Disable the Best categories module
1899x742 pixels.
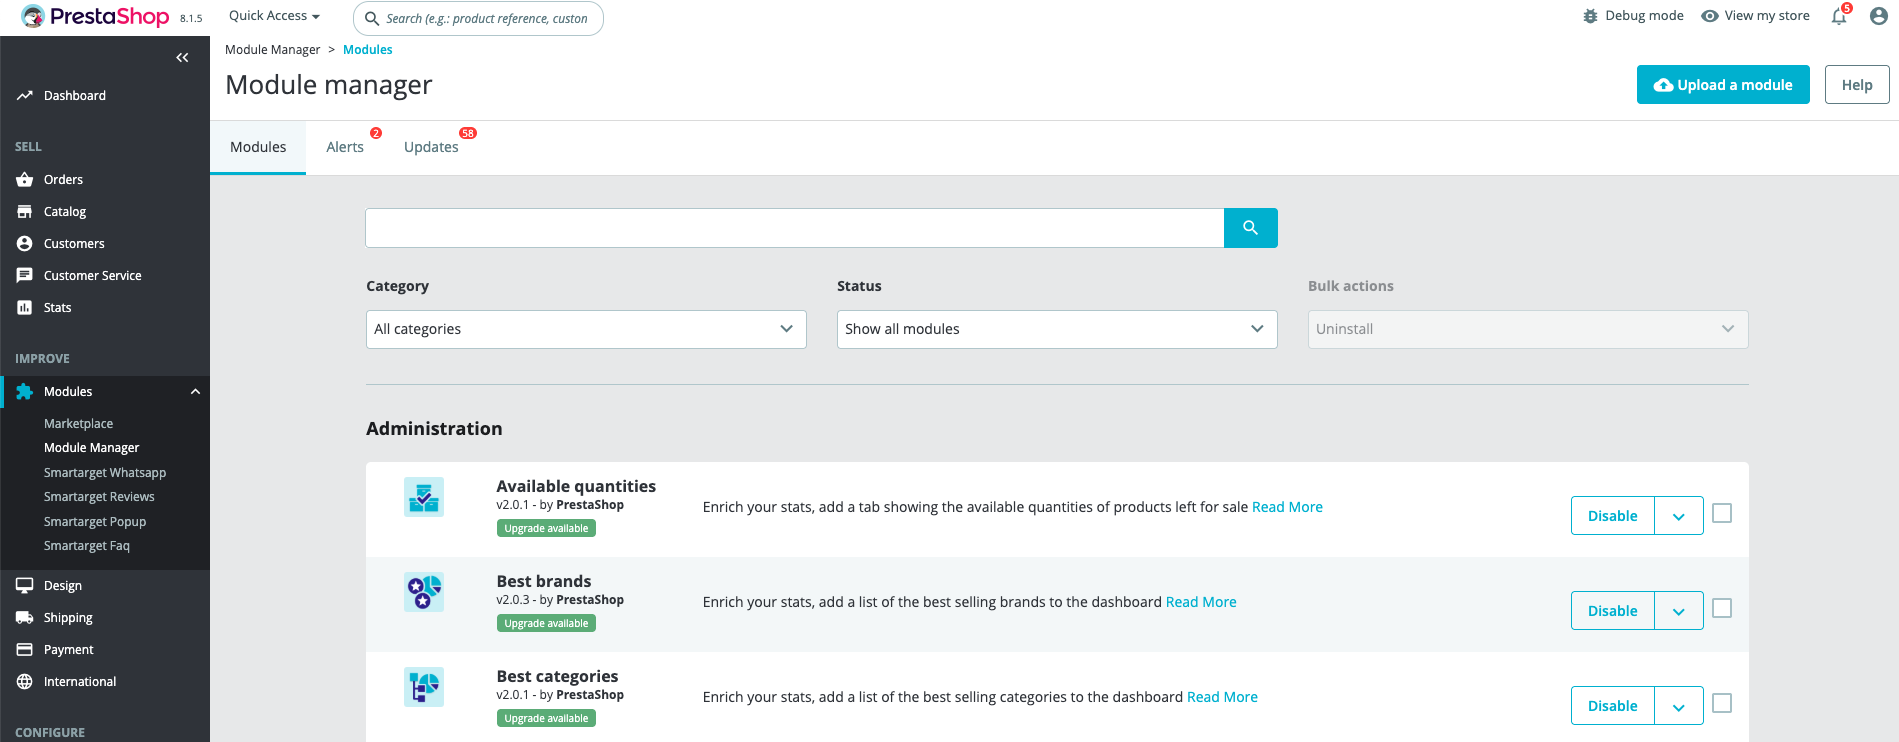1613,706
